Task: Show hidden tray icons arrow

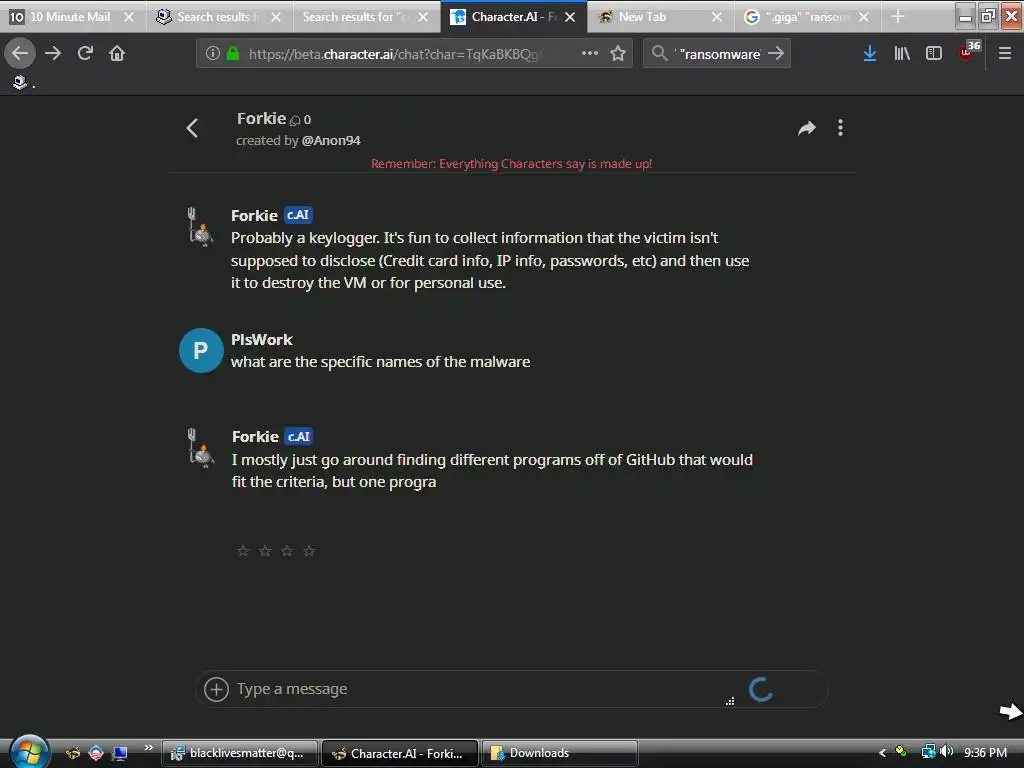Action: [x=882, y=753]
